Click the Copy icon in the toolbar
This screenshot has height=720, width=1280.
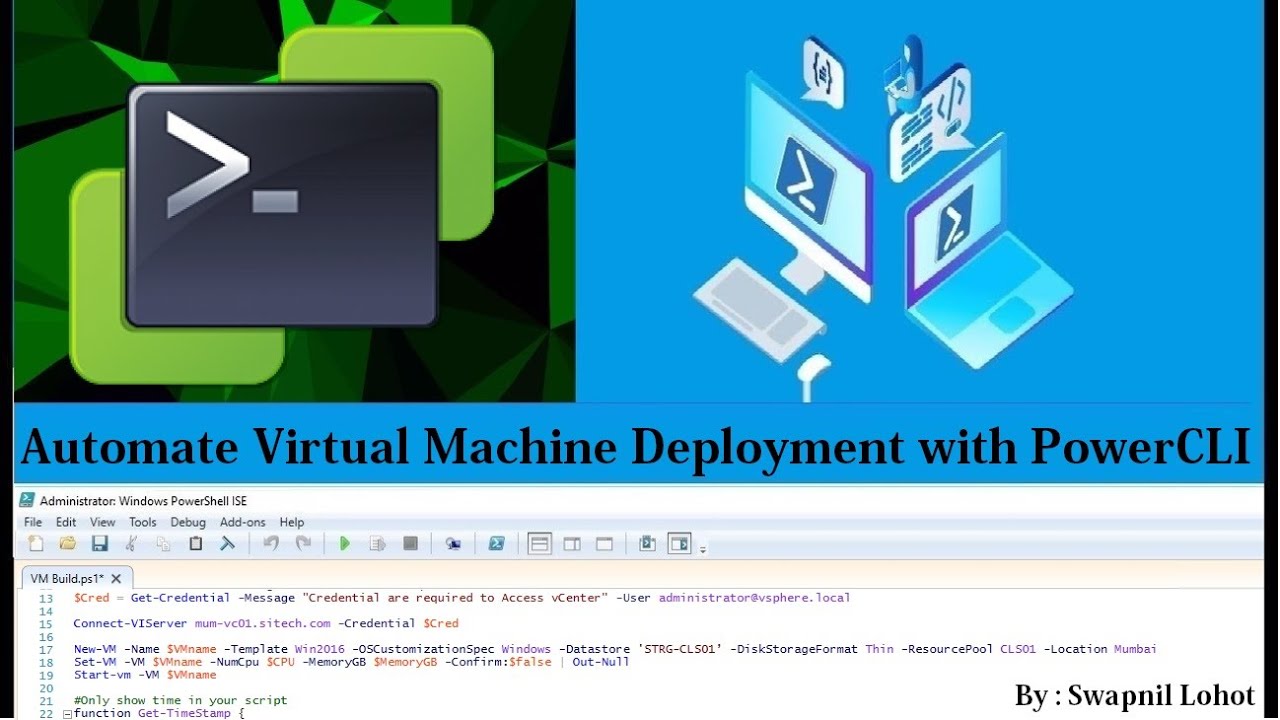pos(163,544)
